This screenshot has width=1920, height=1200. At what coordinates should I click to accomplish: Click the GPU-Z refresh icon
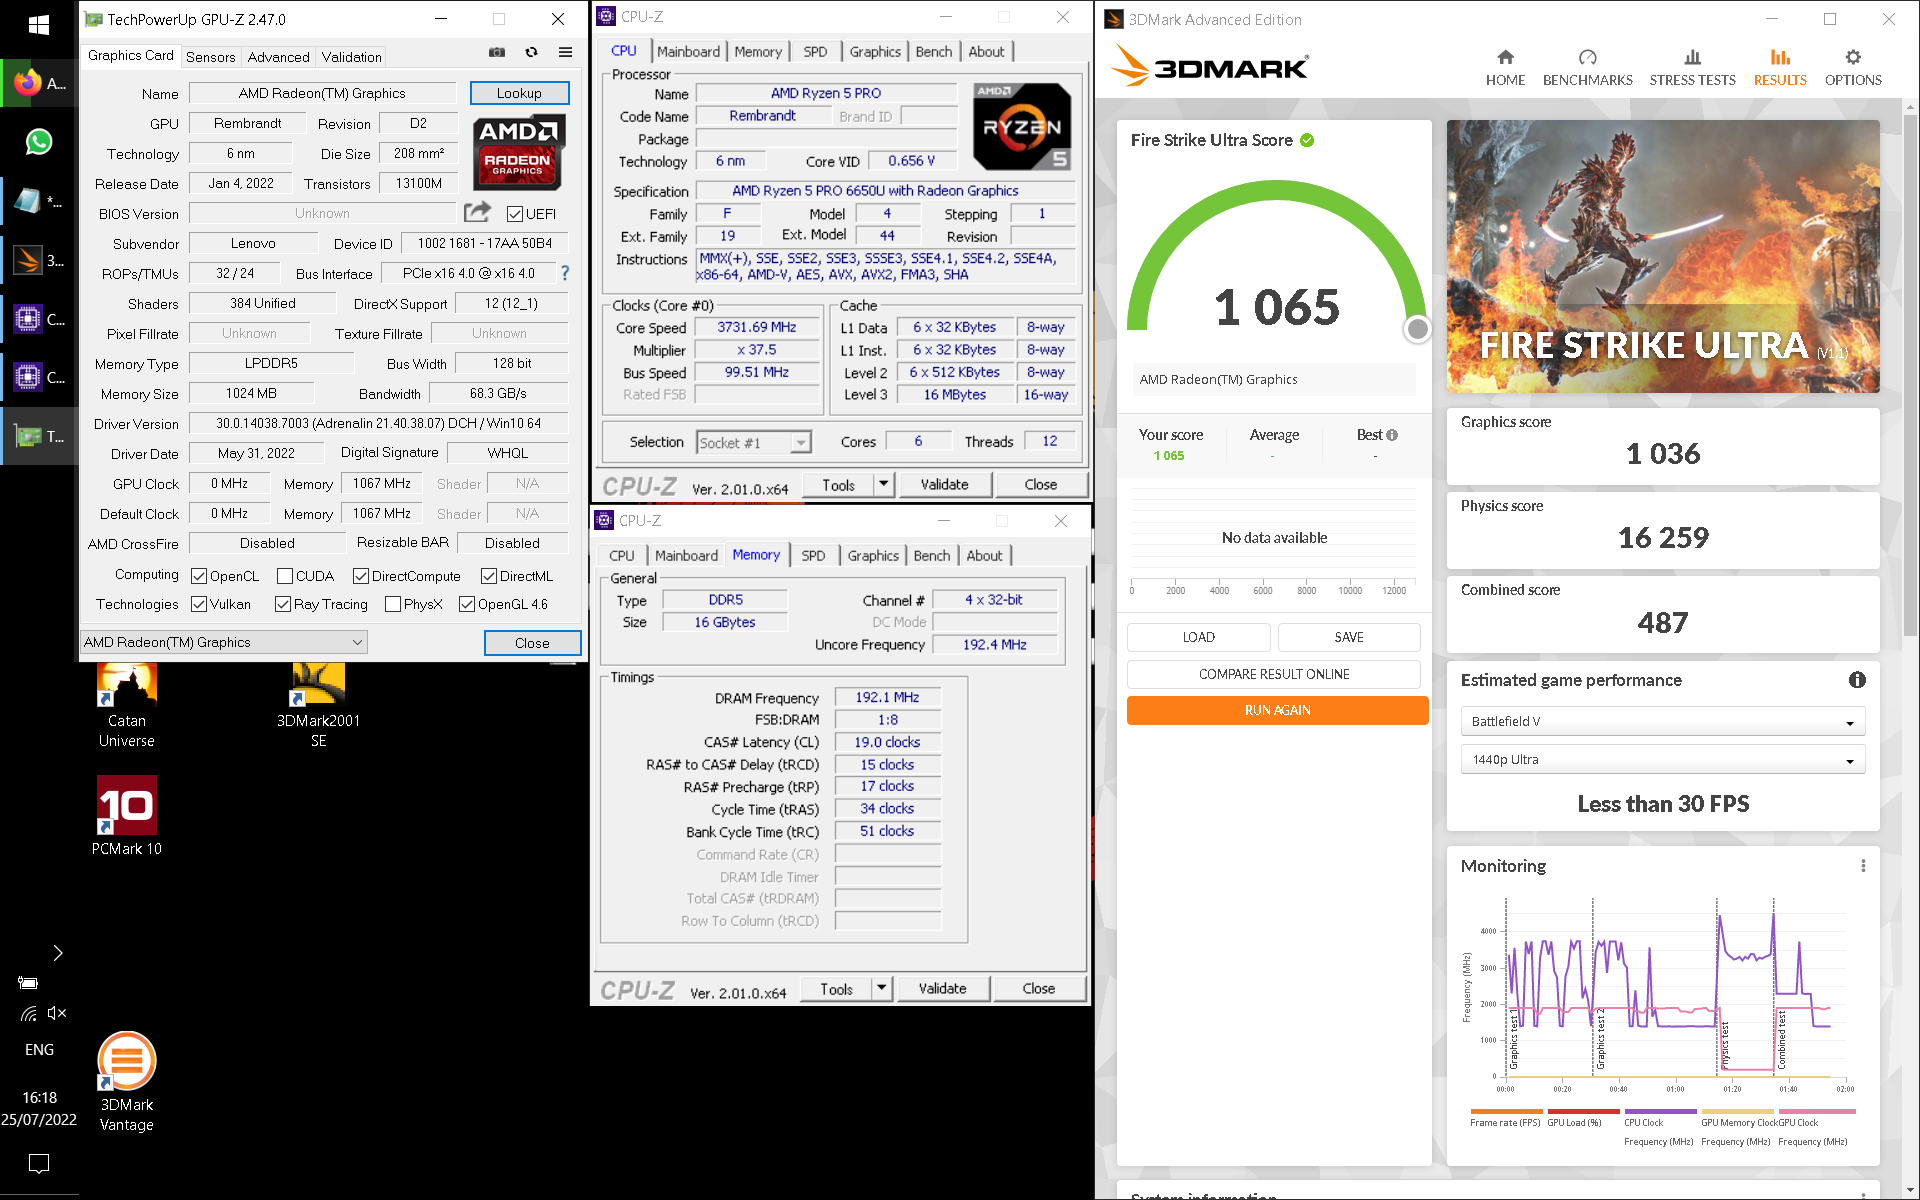(x=531, y=52)
